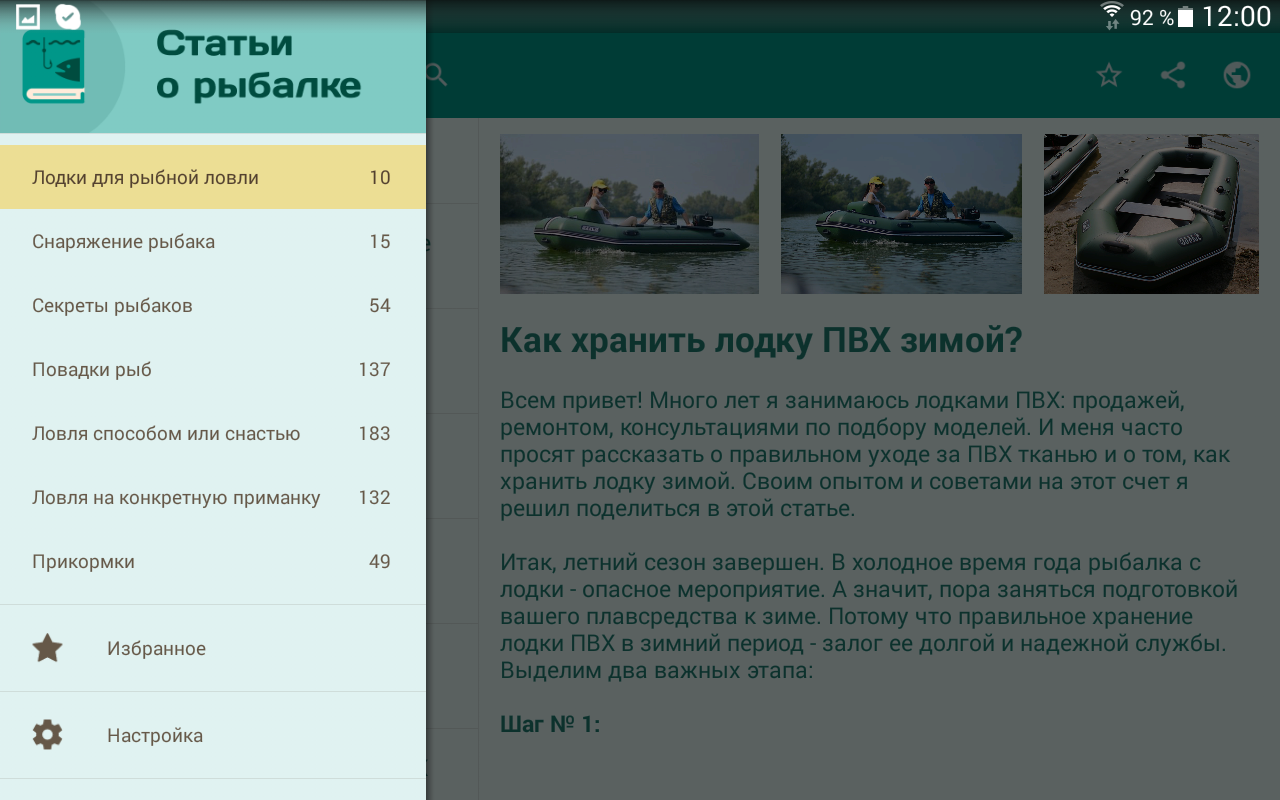Screen dimensions: 1280x800
Task: Tap the clock showing 12:00
Action: click(1236, 17)
